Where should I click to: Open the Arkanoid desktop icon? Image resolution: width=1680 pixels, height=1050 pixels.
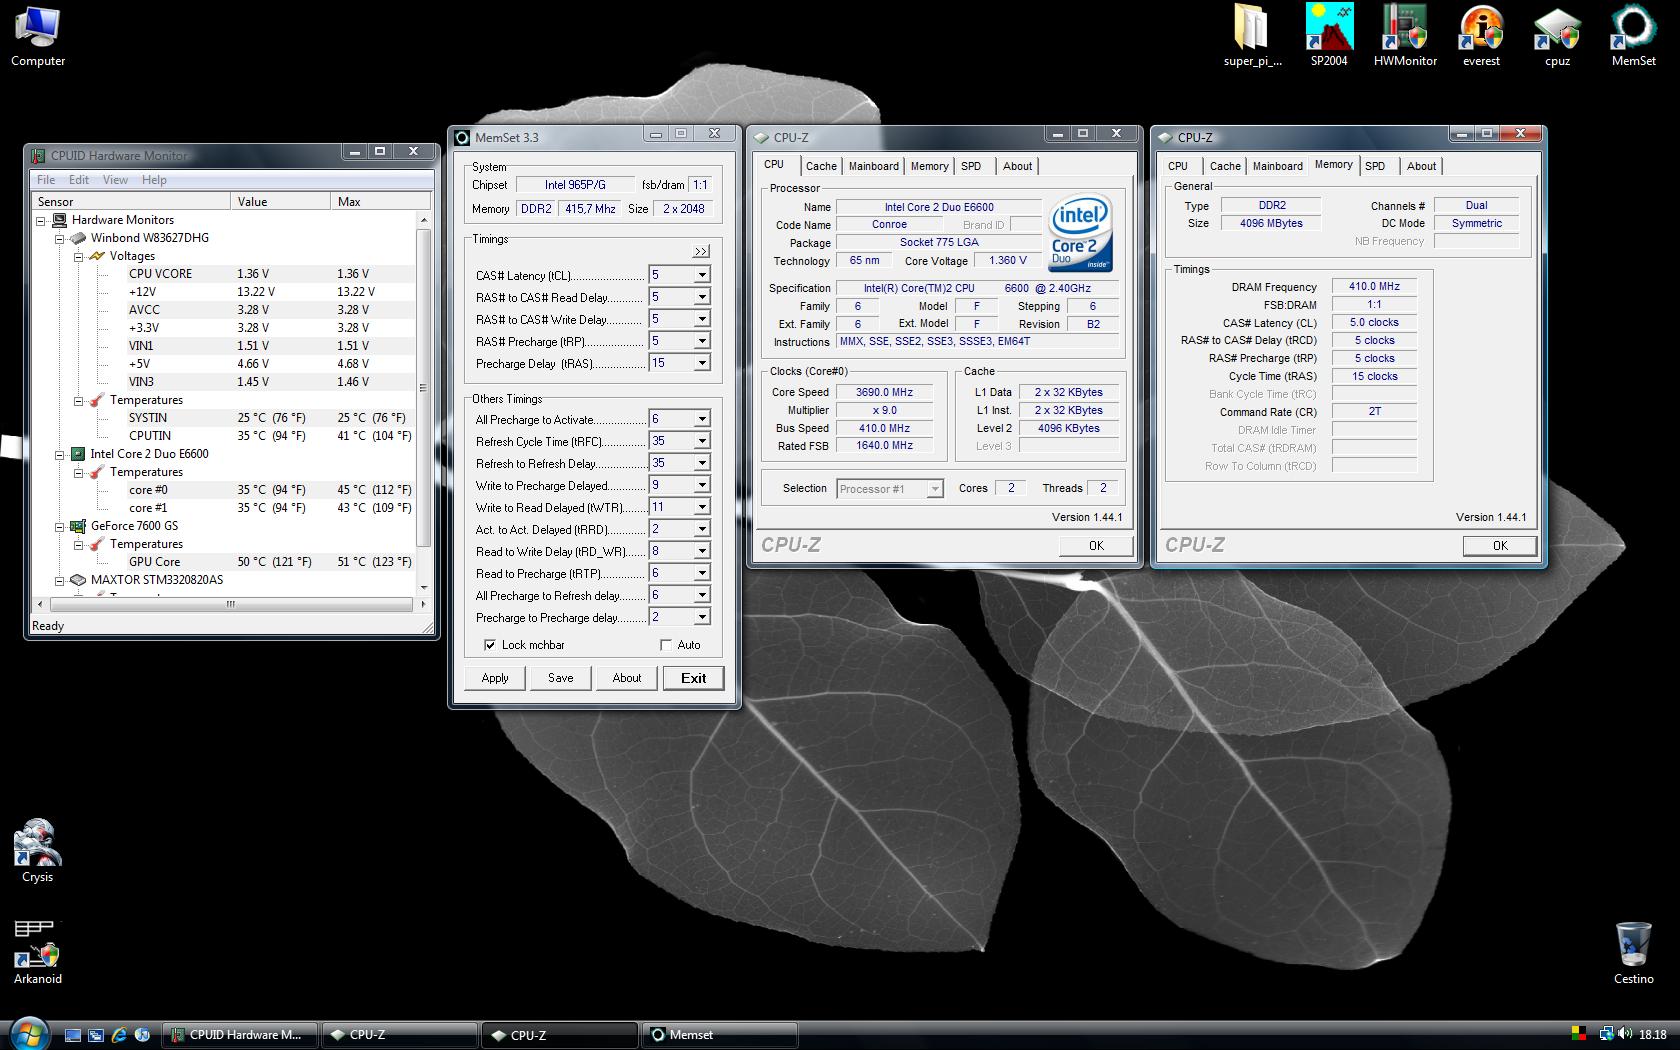[38, 953]
